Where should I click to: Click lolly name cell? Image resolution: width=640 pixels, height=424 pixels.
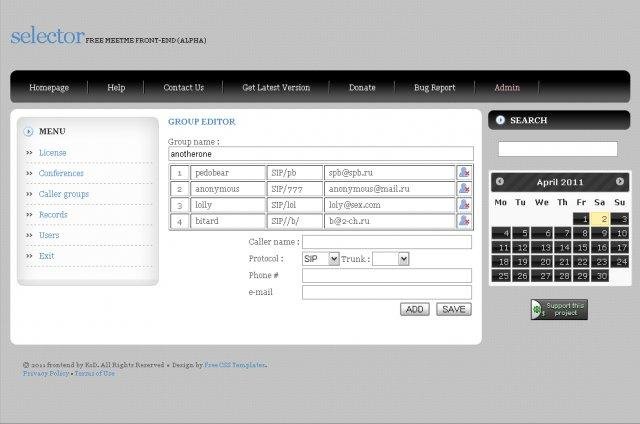228,204
